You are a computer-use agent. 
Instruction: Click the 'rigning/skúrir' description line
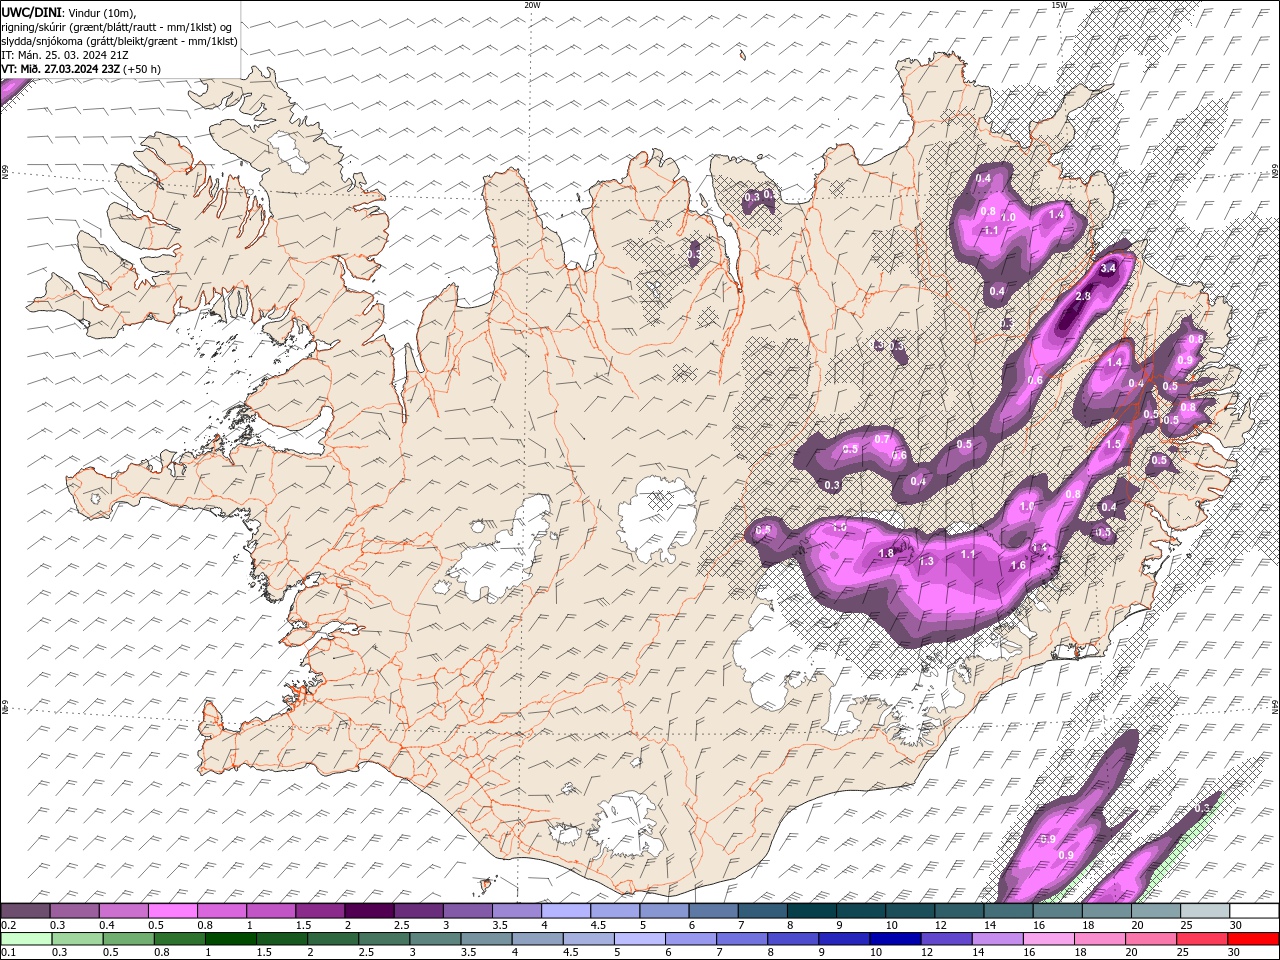tap(116, 27)
